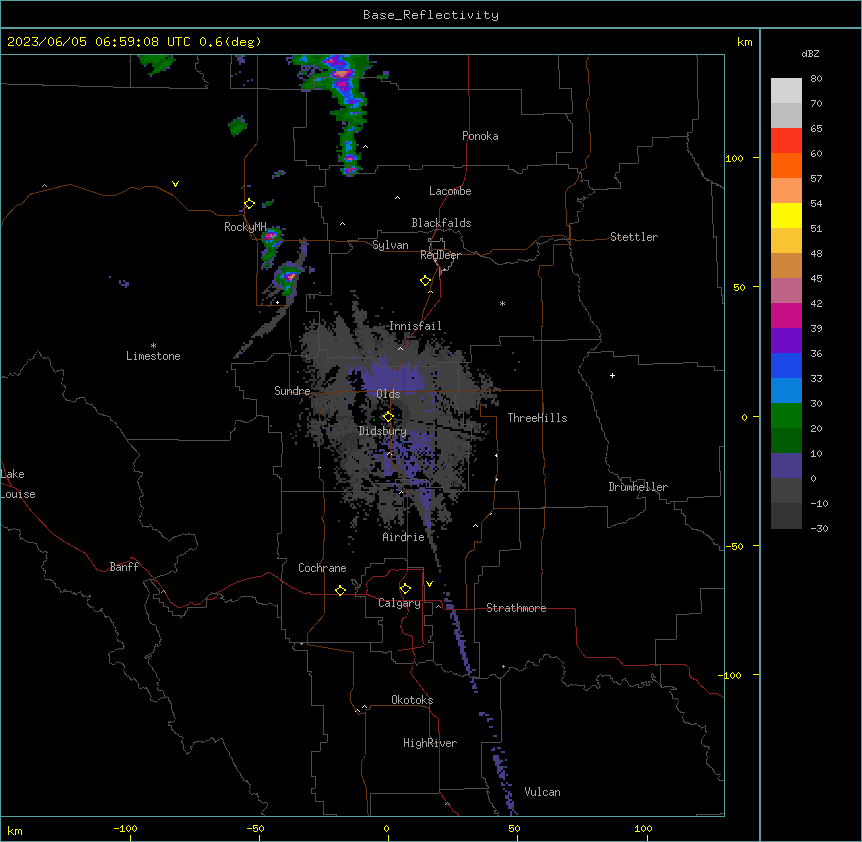Click the RockyMH label
Image resolution: width=862 pixels, height=842 pixels.
pyautogui.click(x=245, y=226)
